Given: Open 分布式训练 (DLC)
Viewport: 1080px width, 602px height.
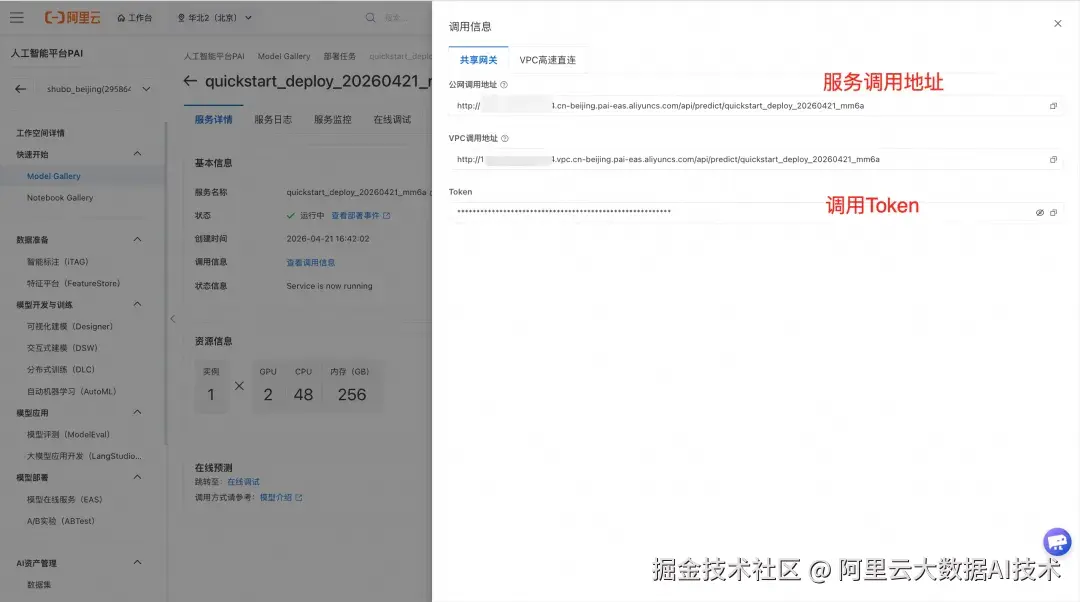Looking at the screenshot, I should pos(61,369).
